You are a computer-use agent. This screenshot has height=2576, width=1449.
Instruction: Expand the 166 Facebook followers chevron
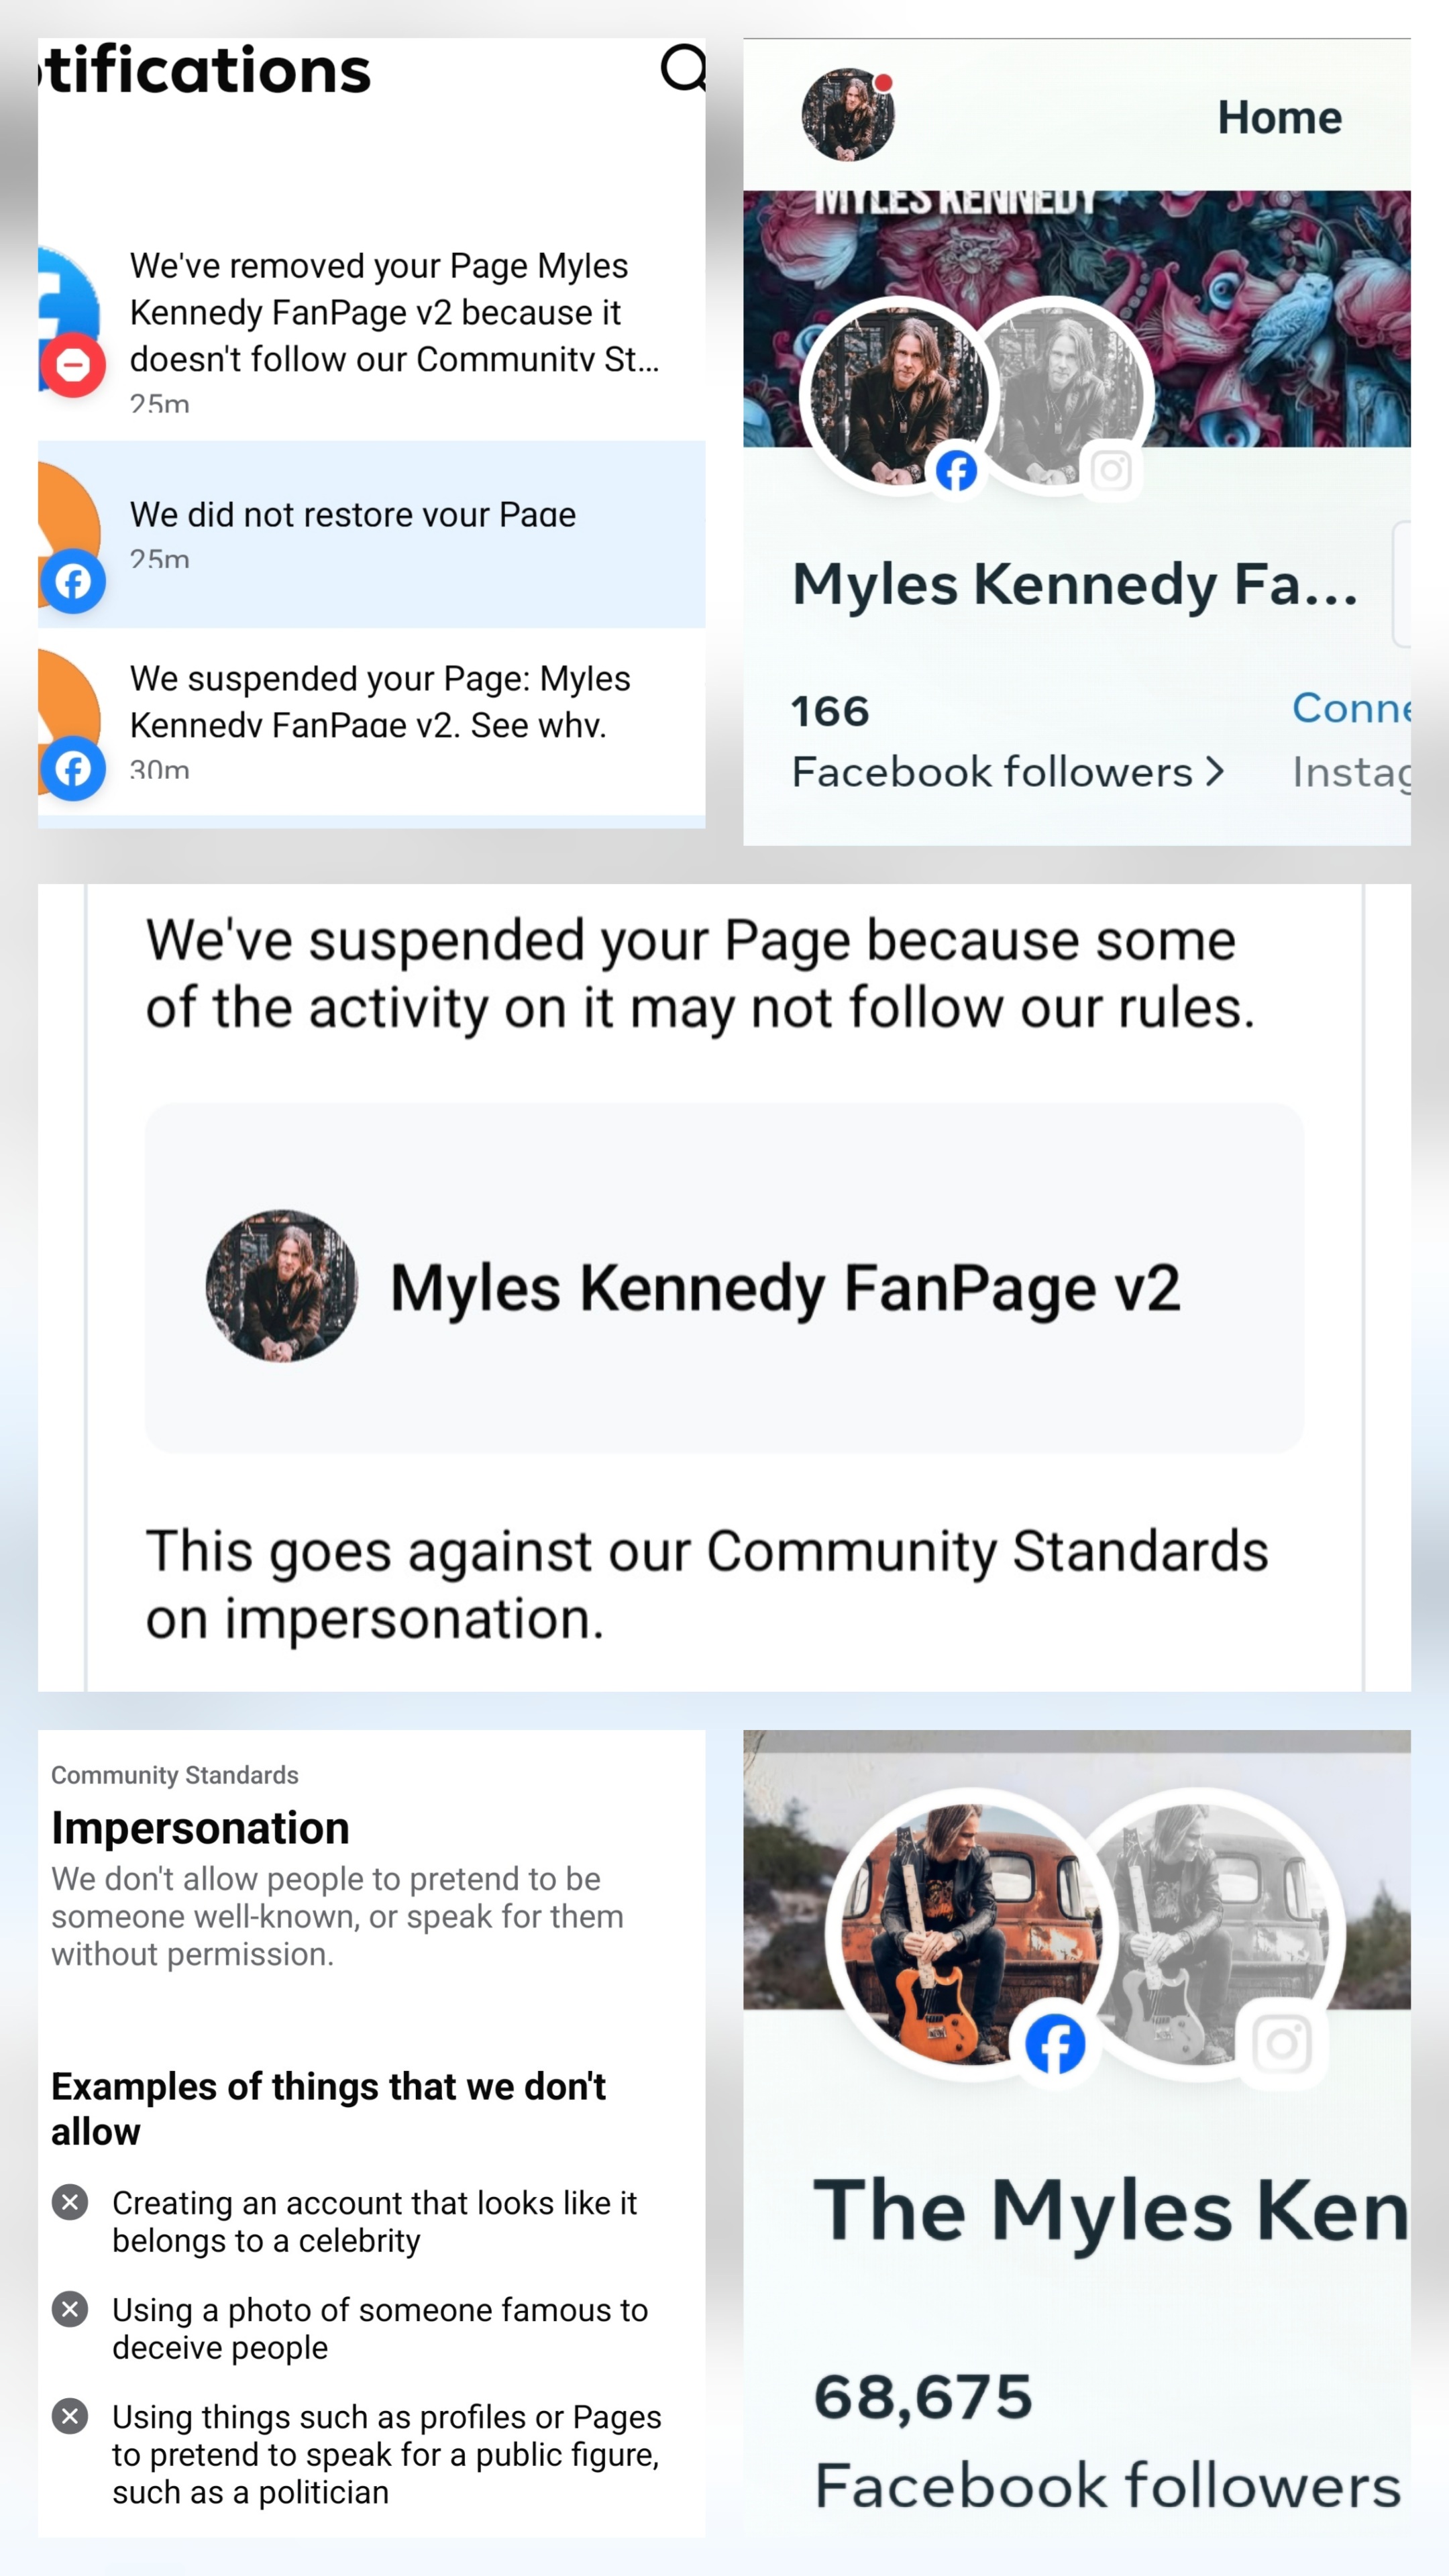1214,771
